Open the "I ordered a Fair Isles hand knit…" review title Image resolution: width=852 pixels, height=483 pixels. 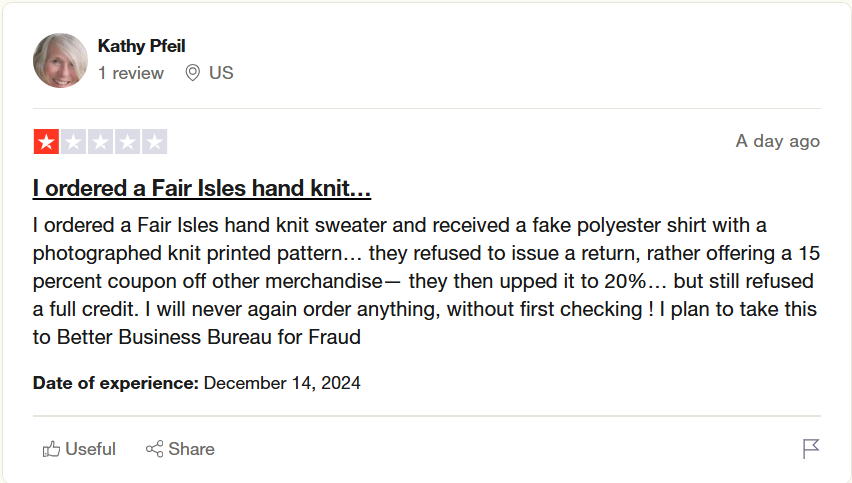(x=202, y=188)
